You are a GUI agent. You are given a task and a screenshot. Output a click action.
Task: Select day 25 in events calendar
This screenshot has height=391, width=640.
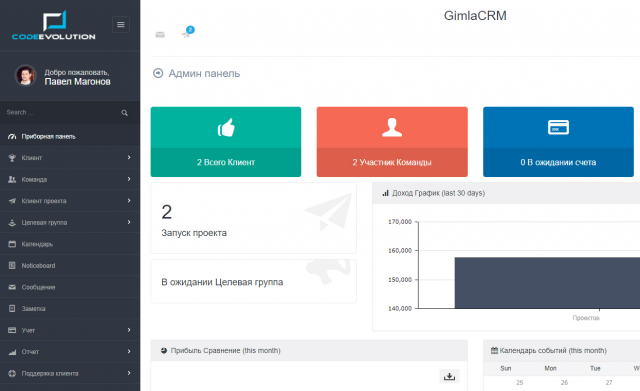[519, 382]
